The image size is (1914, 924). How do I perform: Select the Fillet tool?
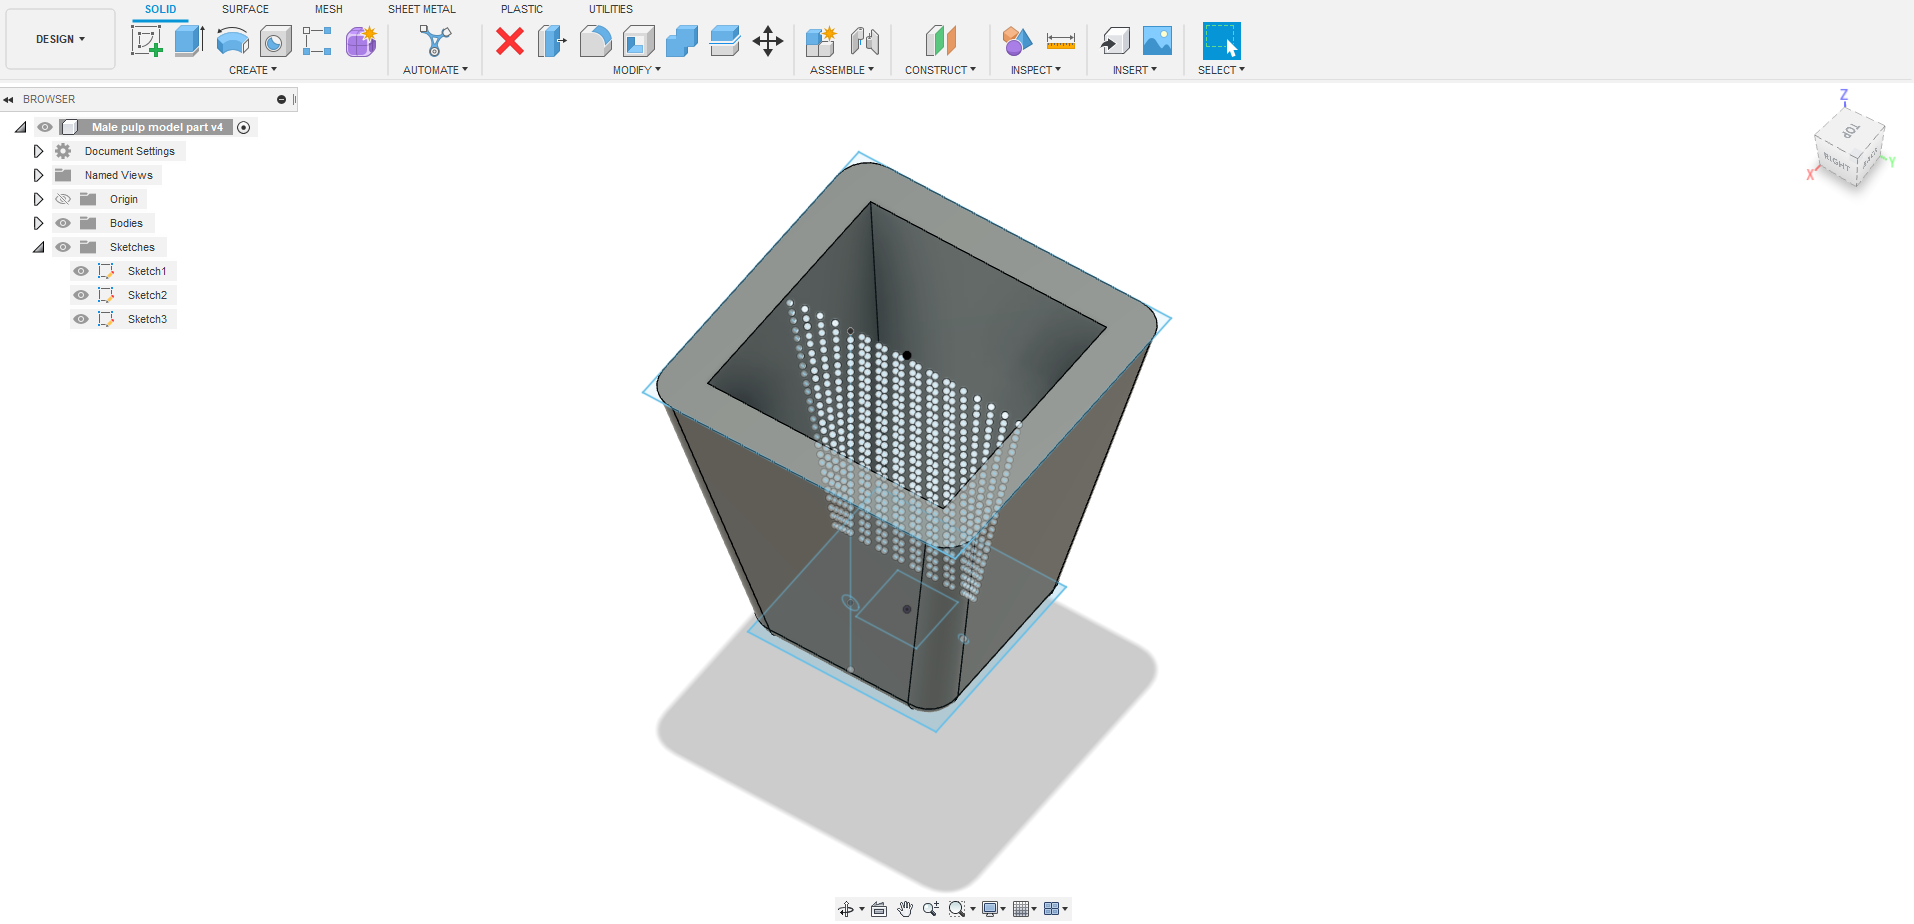595,41
